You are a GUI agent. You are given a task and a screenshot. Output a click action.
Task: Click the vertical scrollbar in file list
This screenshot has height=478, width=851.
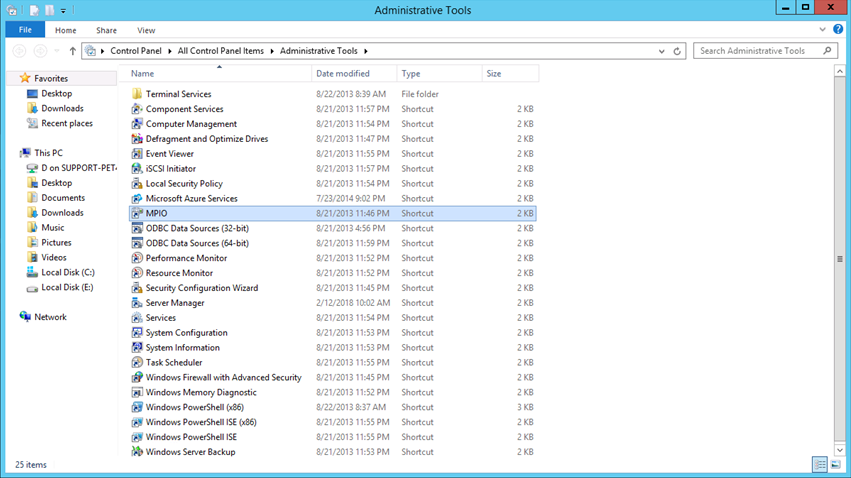[x=839, y=258]
